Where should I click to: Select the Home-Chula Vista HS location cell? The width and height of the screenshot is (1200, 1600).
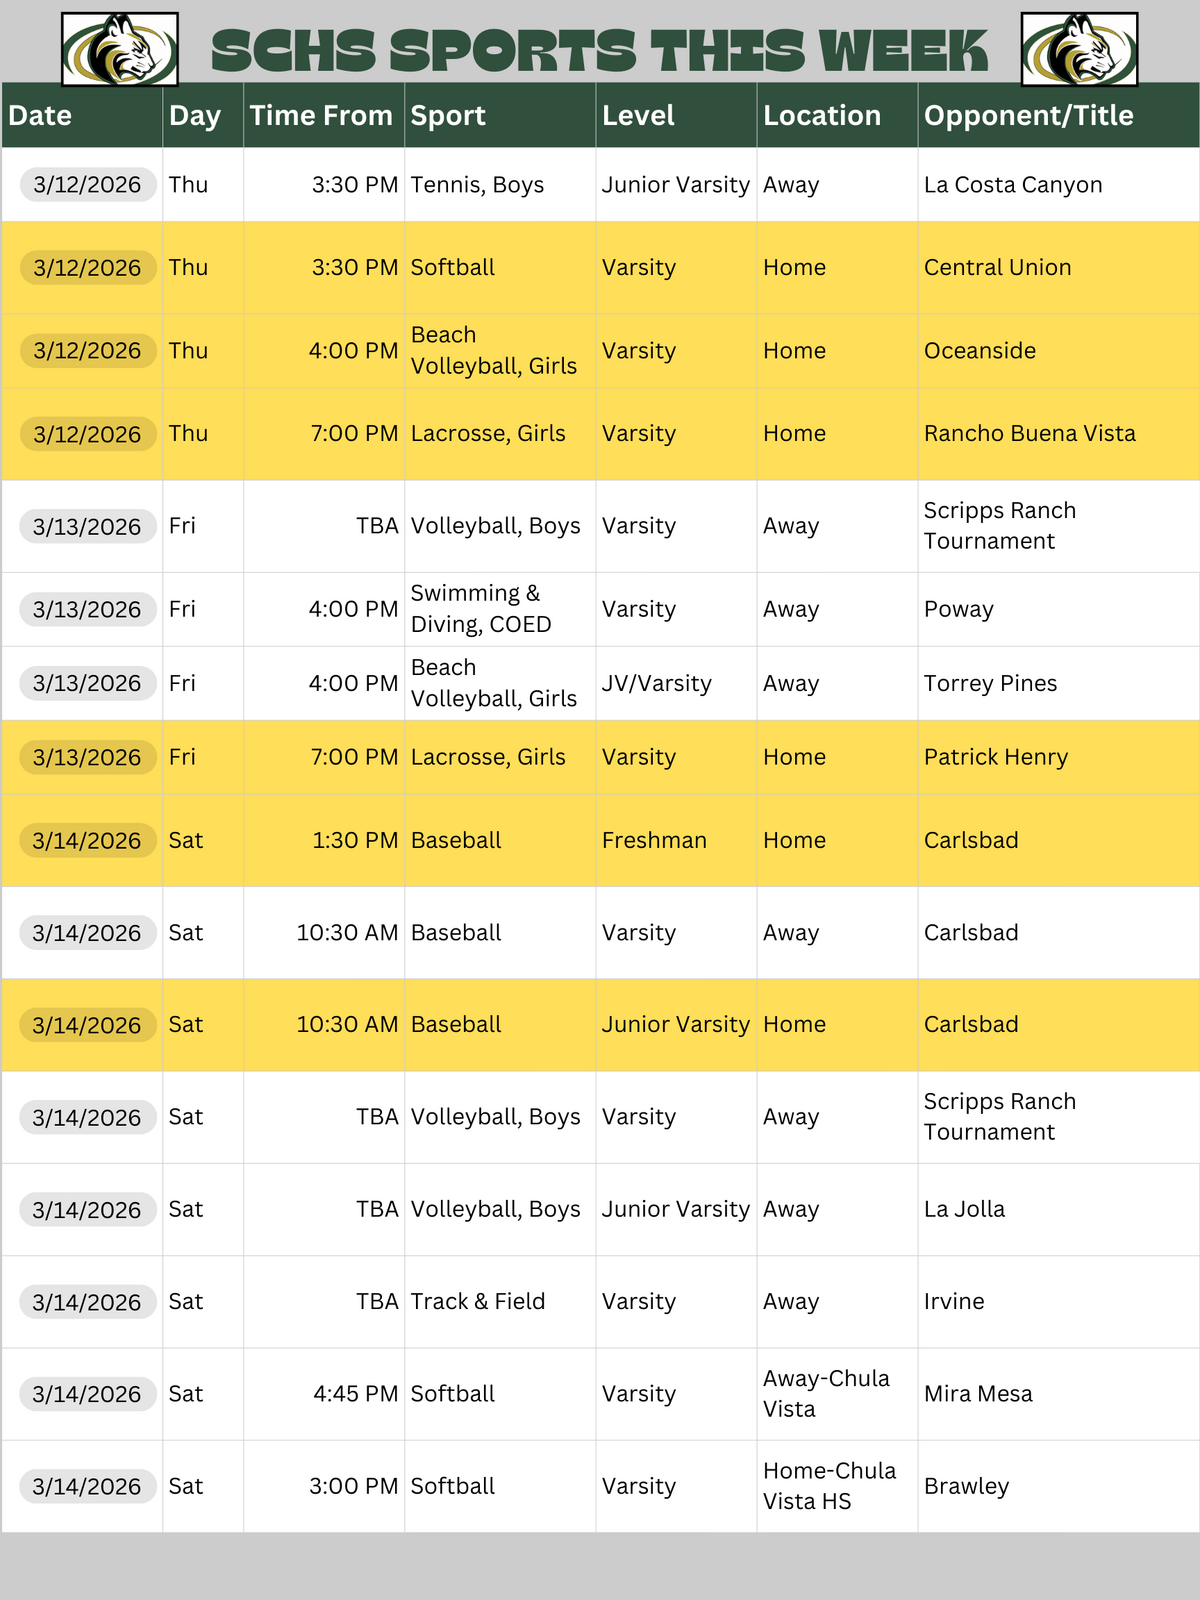[x=829, y=1486]
